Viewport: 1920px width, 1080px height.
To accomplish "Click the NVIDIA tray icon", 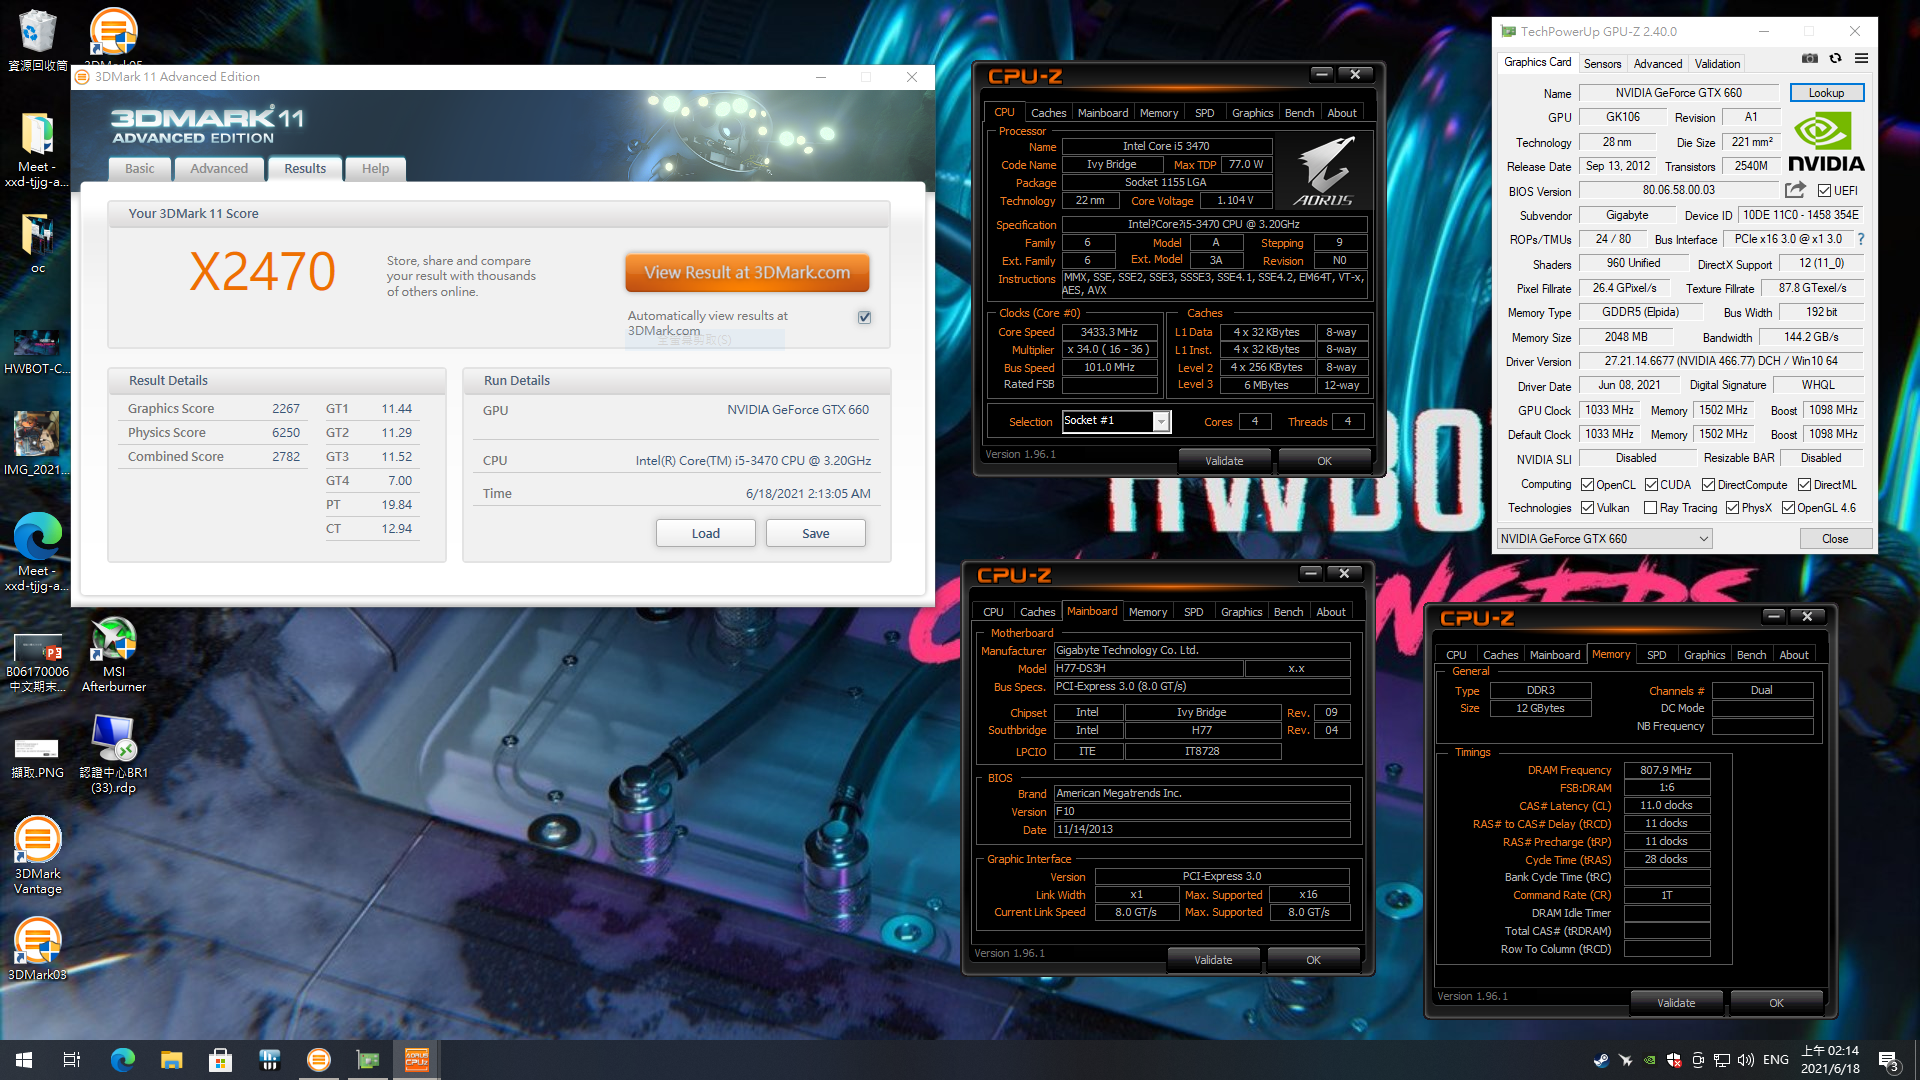I will (x=1649, y=1060).
